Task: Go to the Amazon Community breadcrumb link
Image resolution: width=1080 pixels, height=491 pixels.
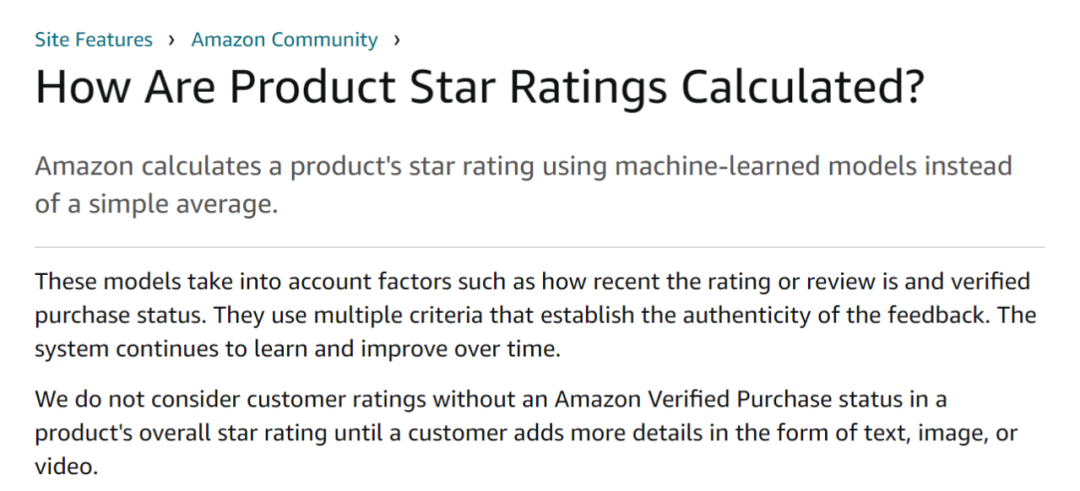Action: 284,39
